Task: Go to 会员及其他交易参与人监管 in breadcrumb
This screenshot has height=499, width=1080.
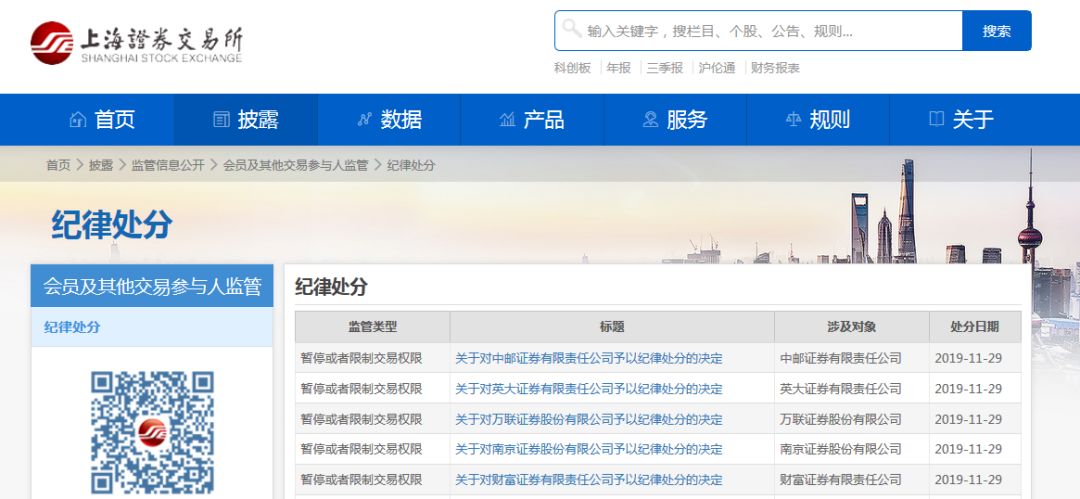Action: pos(295,165)
